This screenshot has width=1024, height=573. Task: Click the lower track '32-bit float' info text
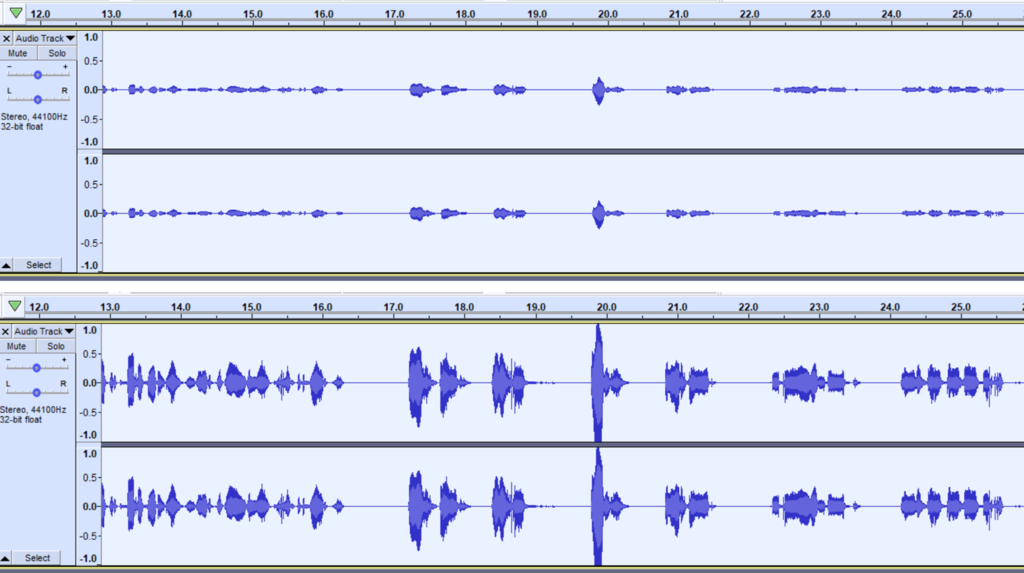click(x=22, y=419)
